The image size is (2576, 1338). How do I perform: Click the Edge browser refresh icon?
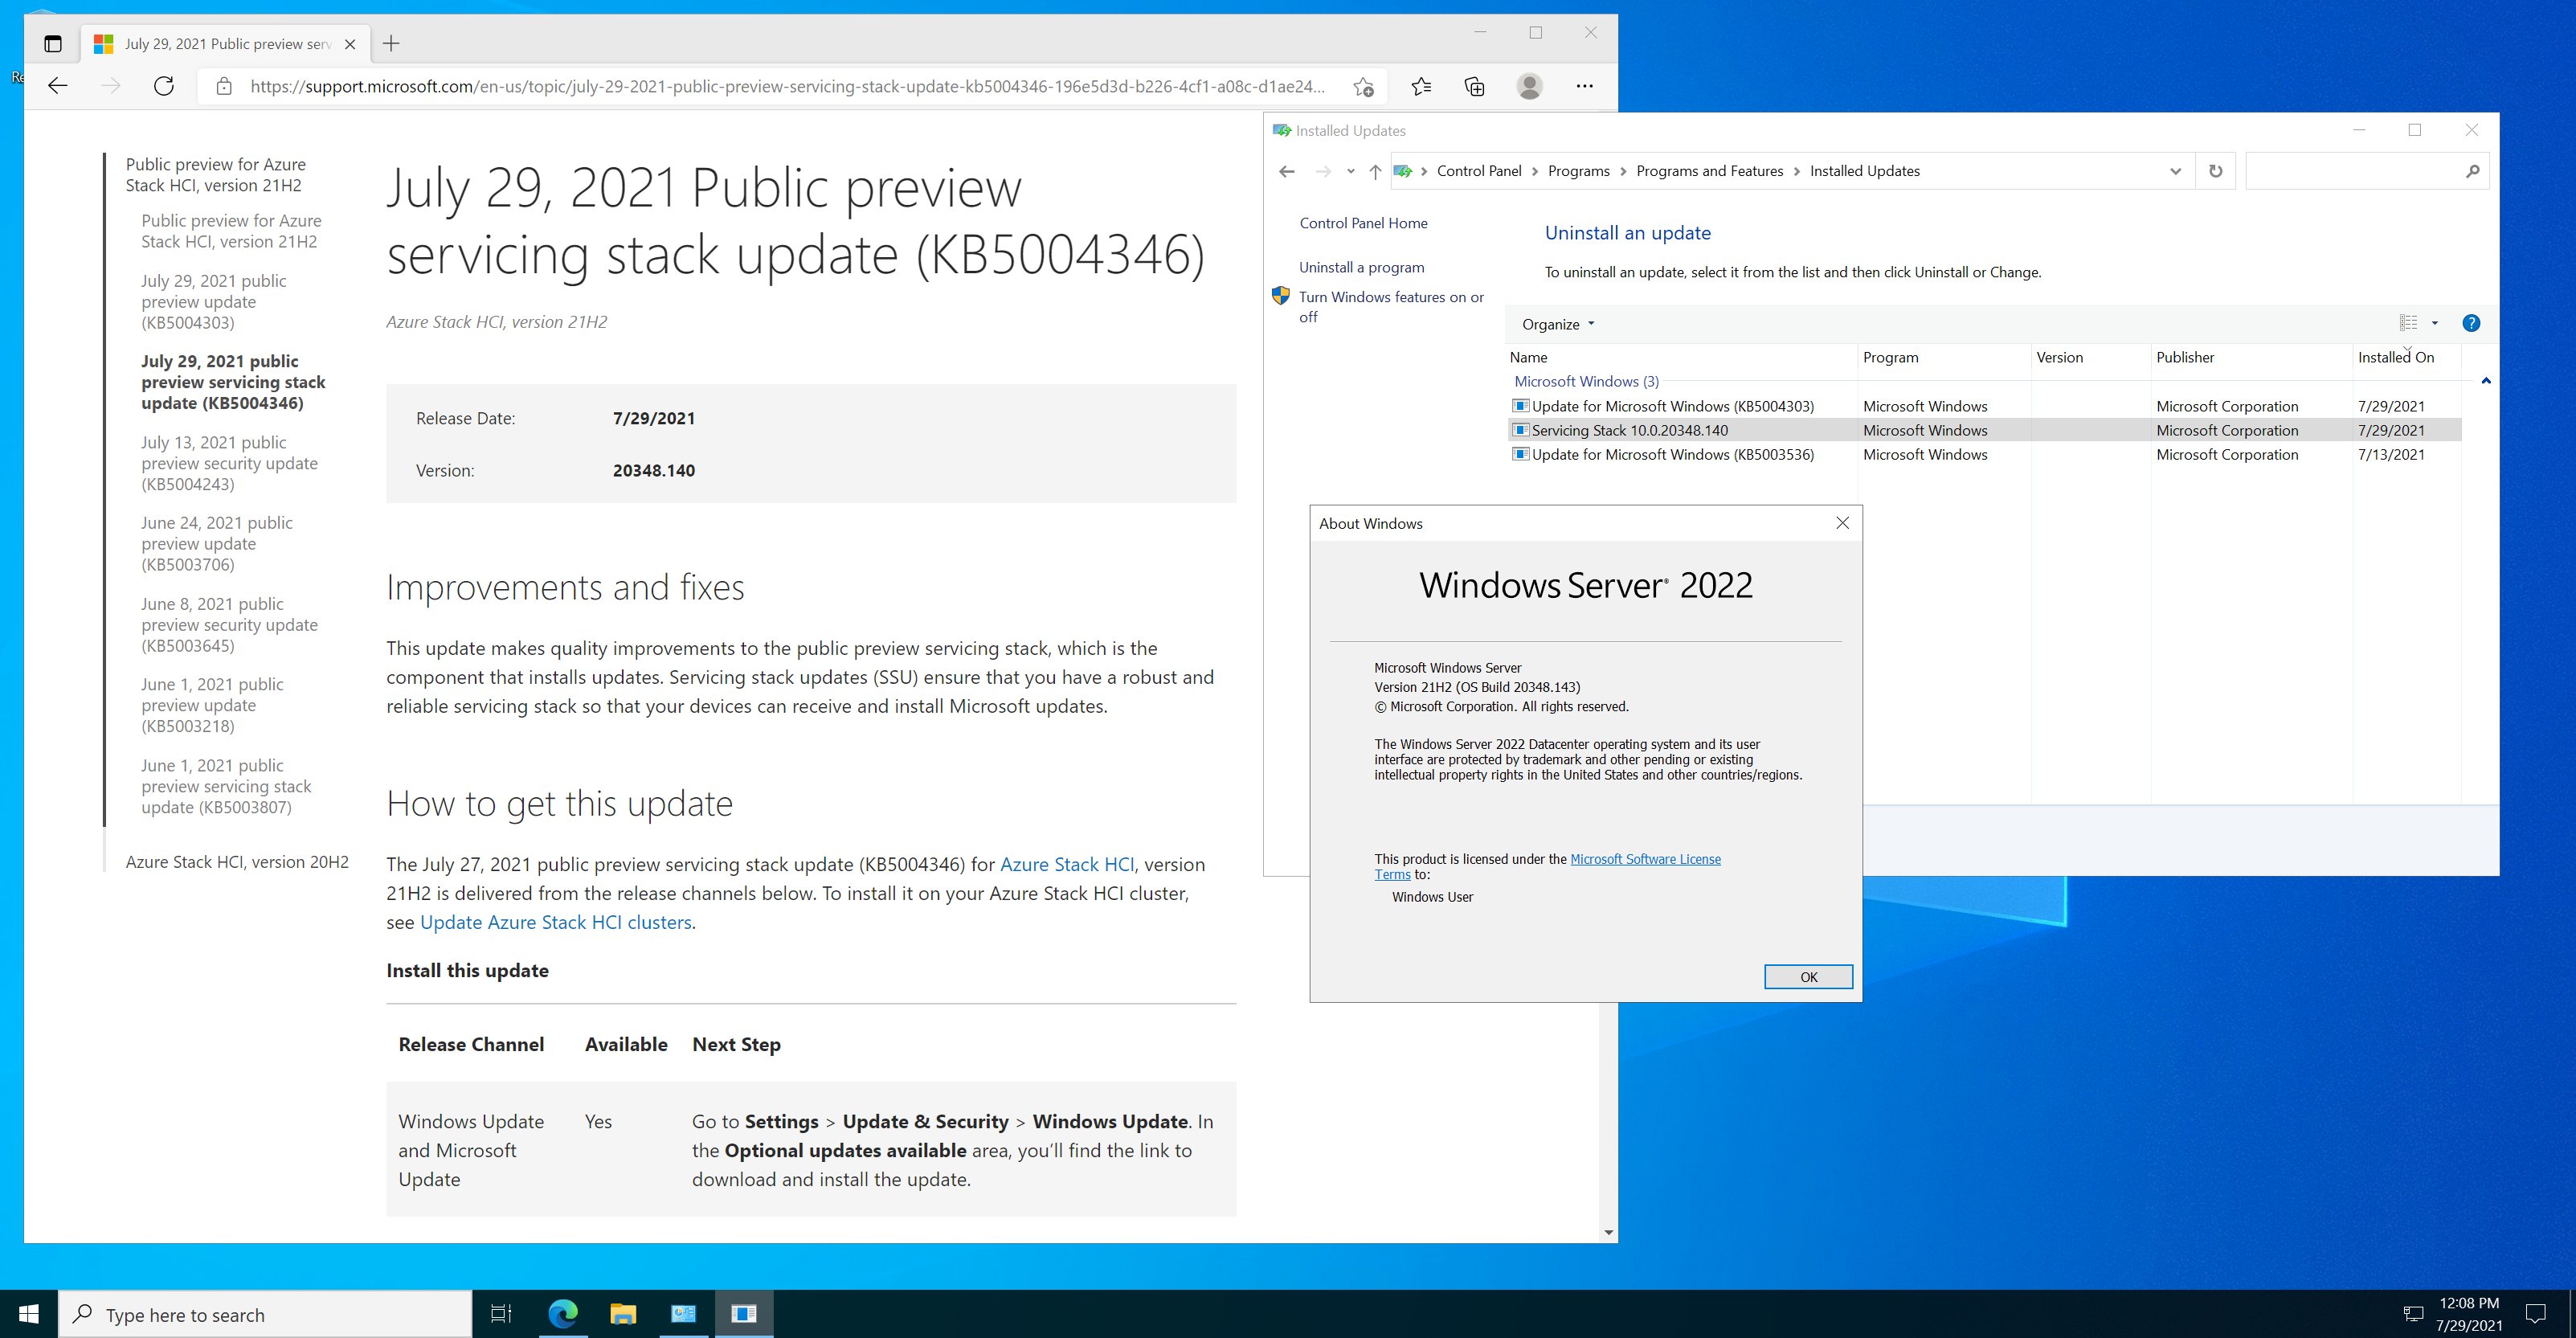point(164,86)
